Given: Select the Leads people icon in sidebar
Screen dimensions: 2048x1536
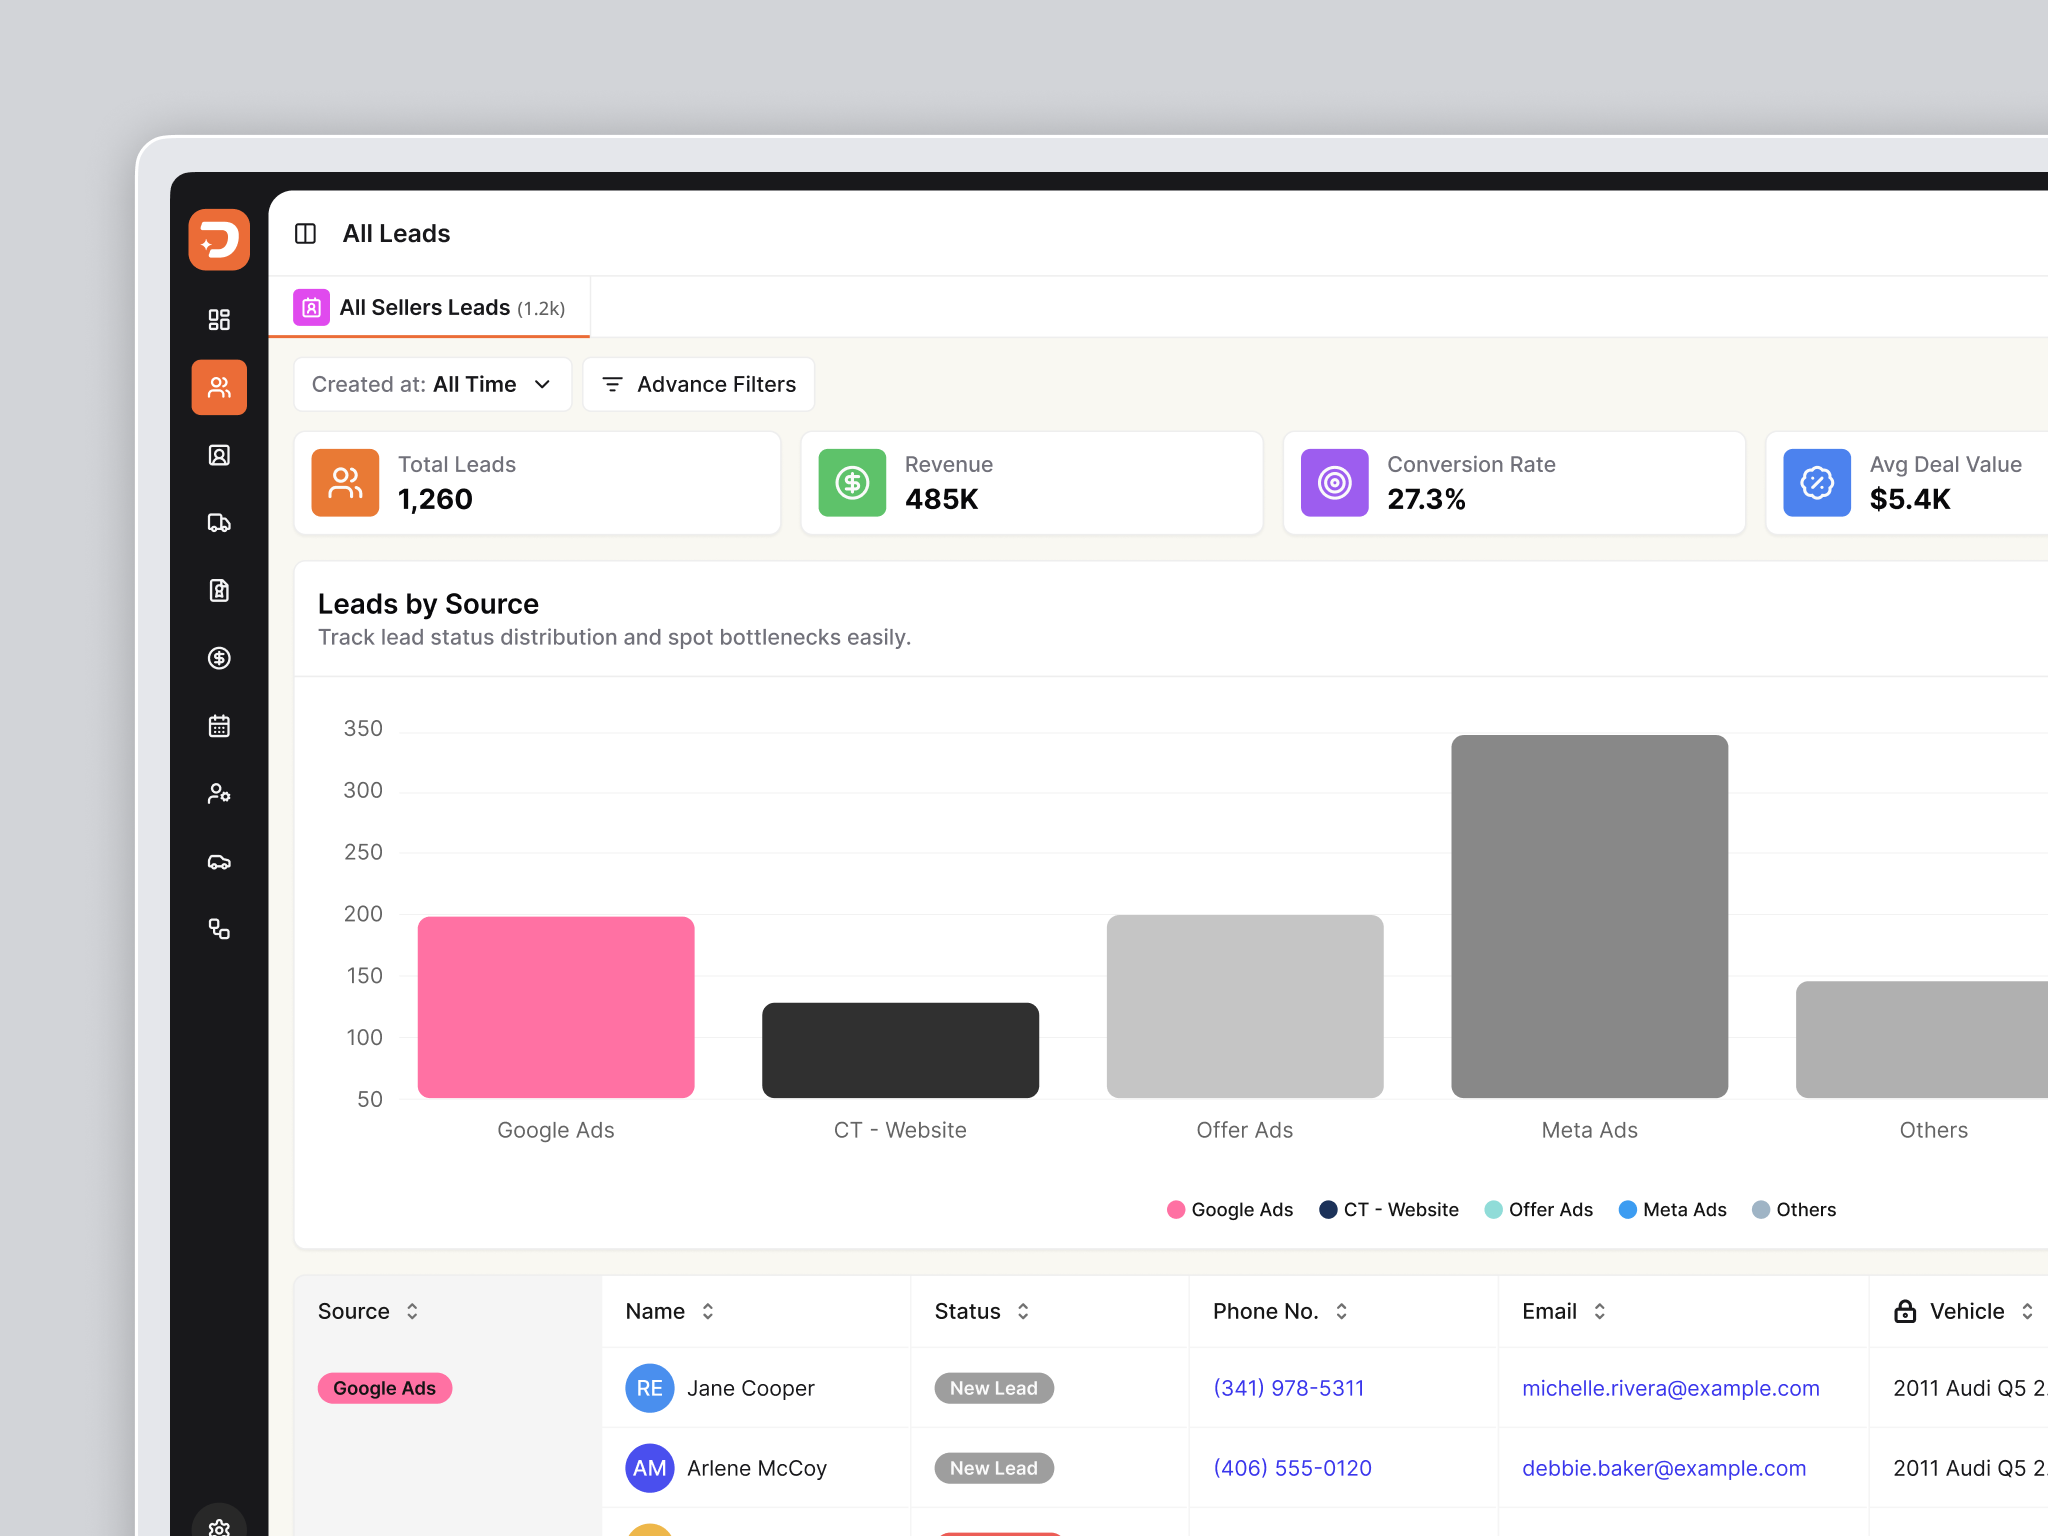Looking at the screenshot, I should 219,387.
